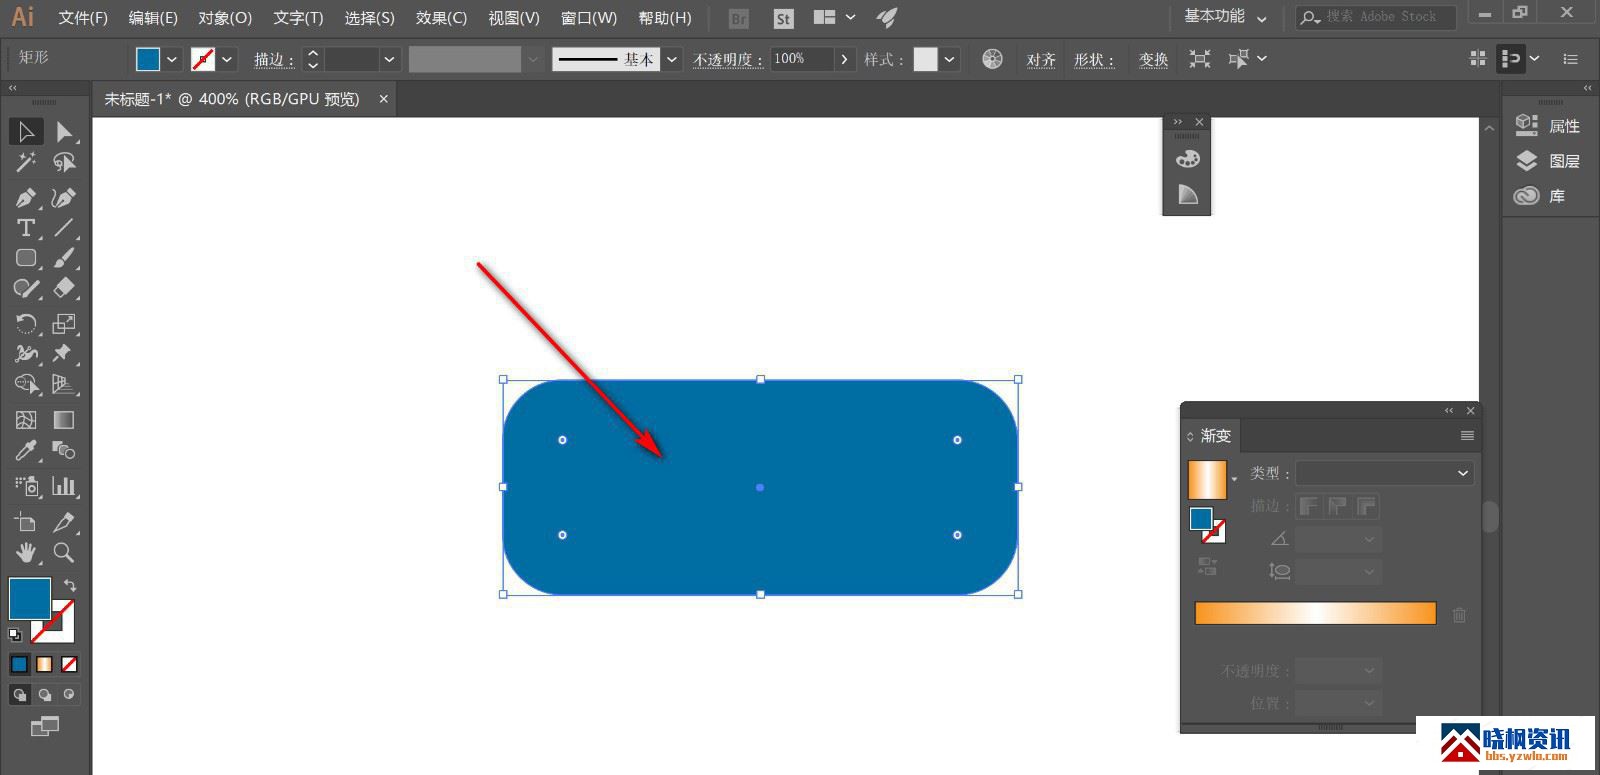Viewport: 1600px width, 775px height.
Task: Enable Draw Behind mode
Action: click(44, 694)
